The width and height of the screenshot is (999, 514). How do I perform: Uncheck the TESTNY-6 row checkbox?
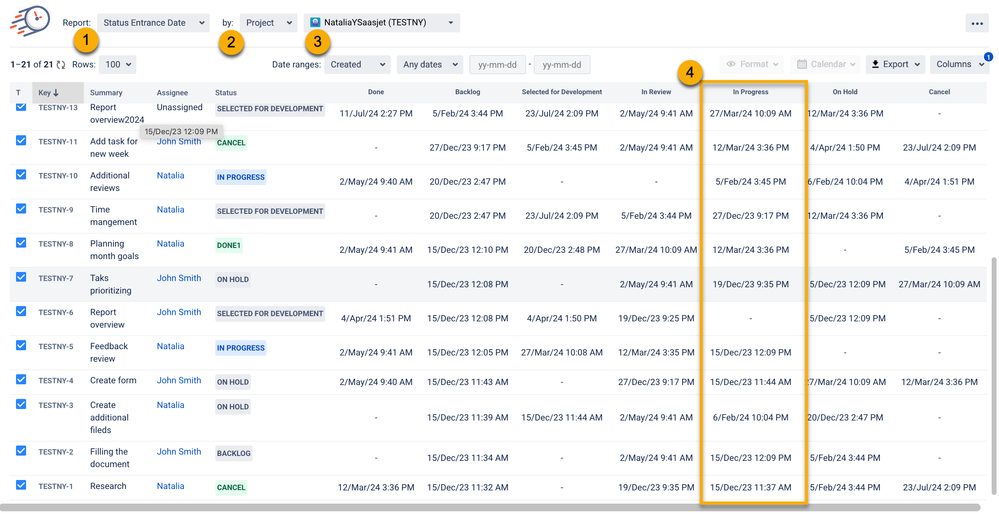tap(21, 311)
